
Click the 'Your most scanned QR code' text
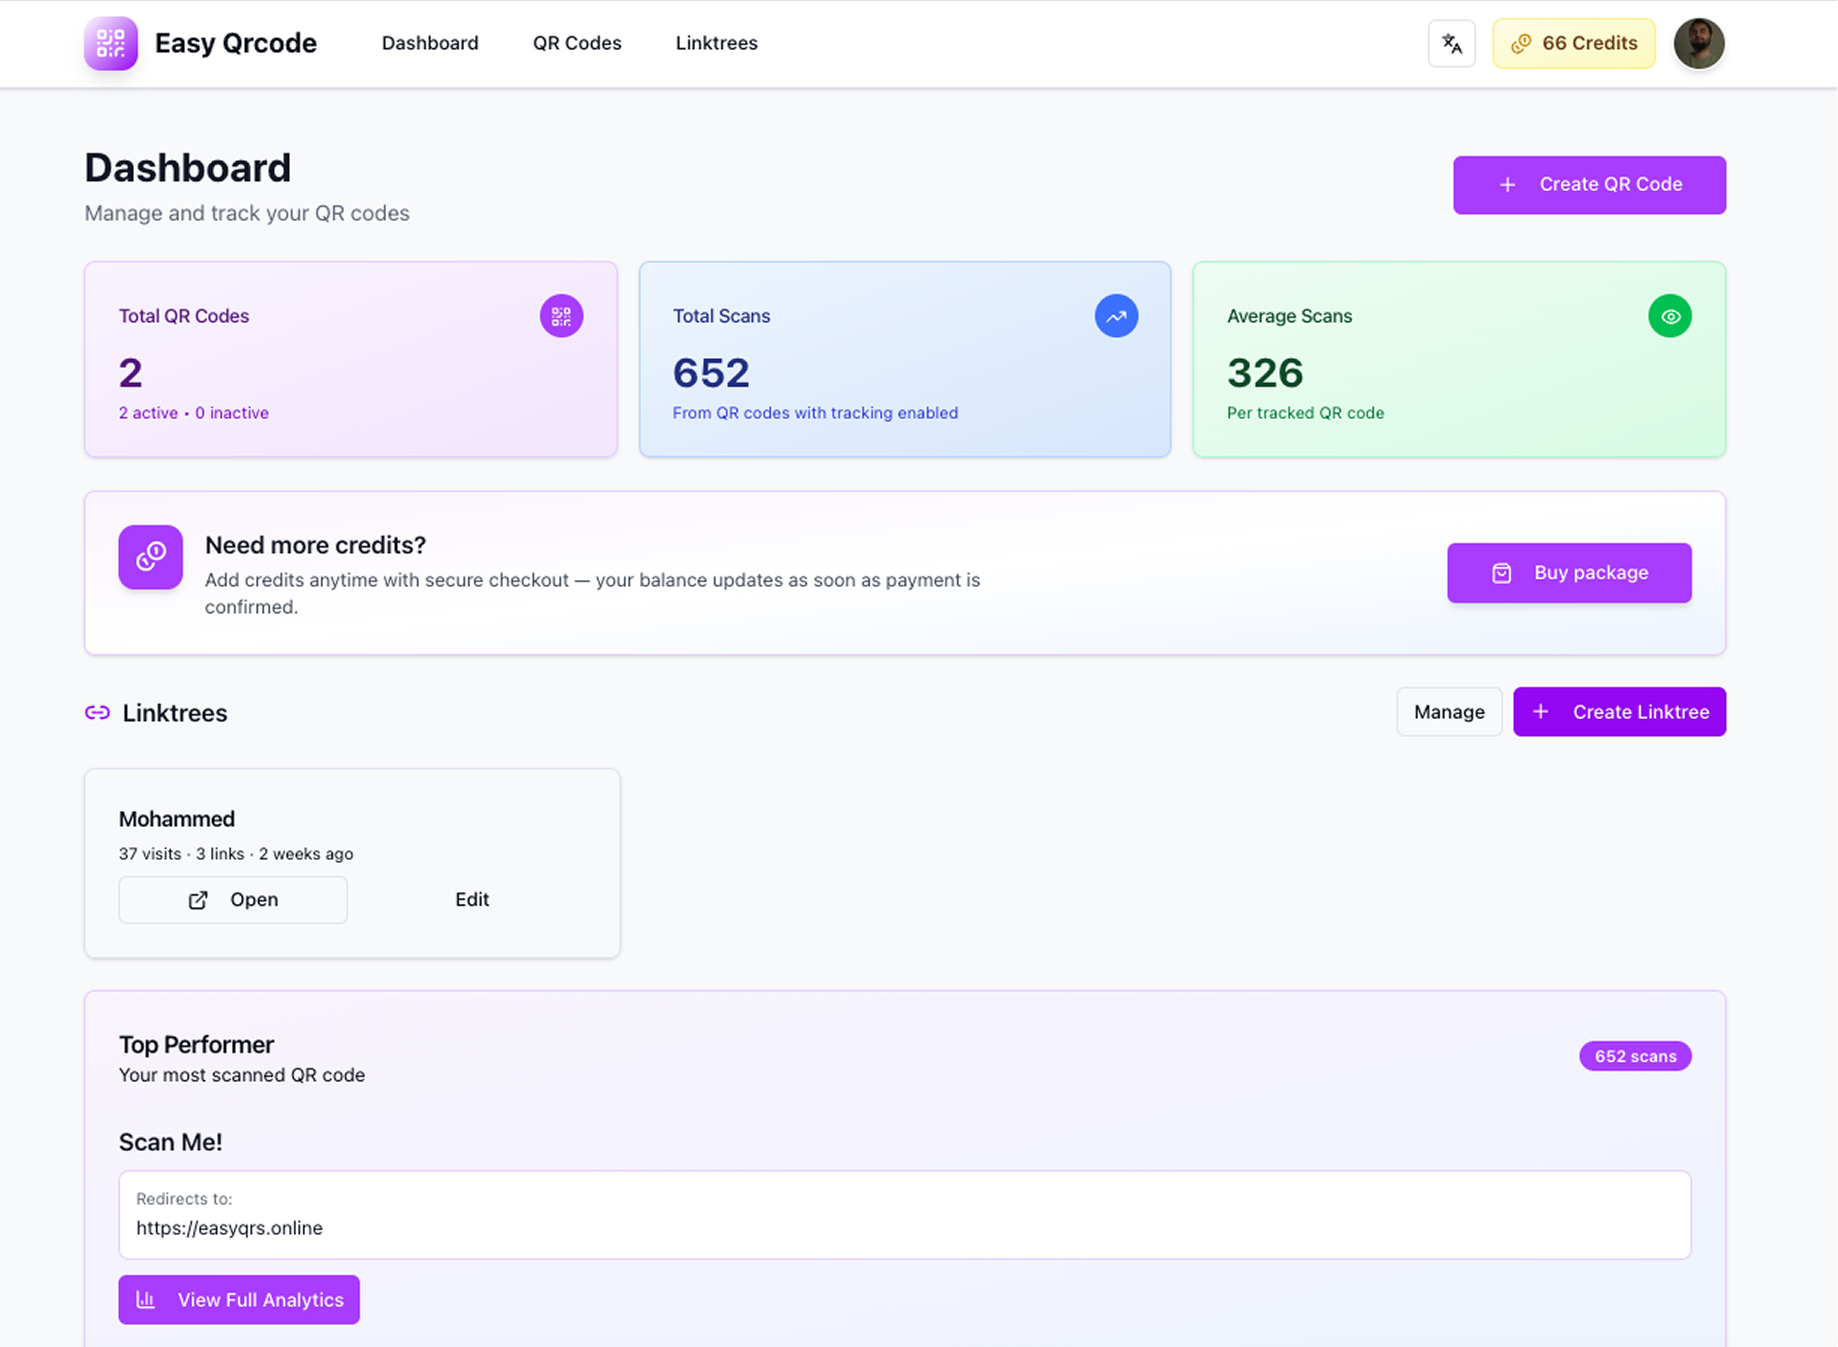pyautogui.click(x=242, y=1075)
